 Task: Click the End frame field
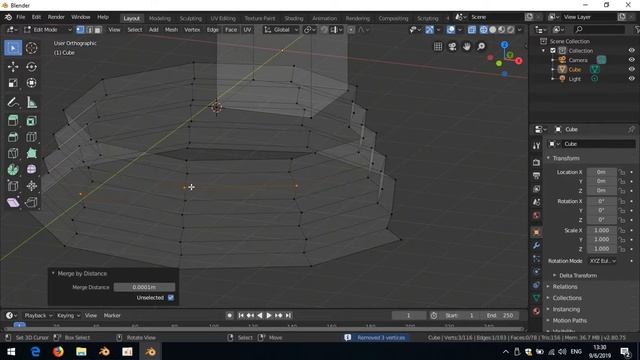coord(501,316)
